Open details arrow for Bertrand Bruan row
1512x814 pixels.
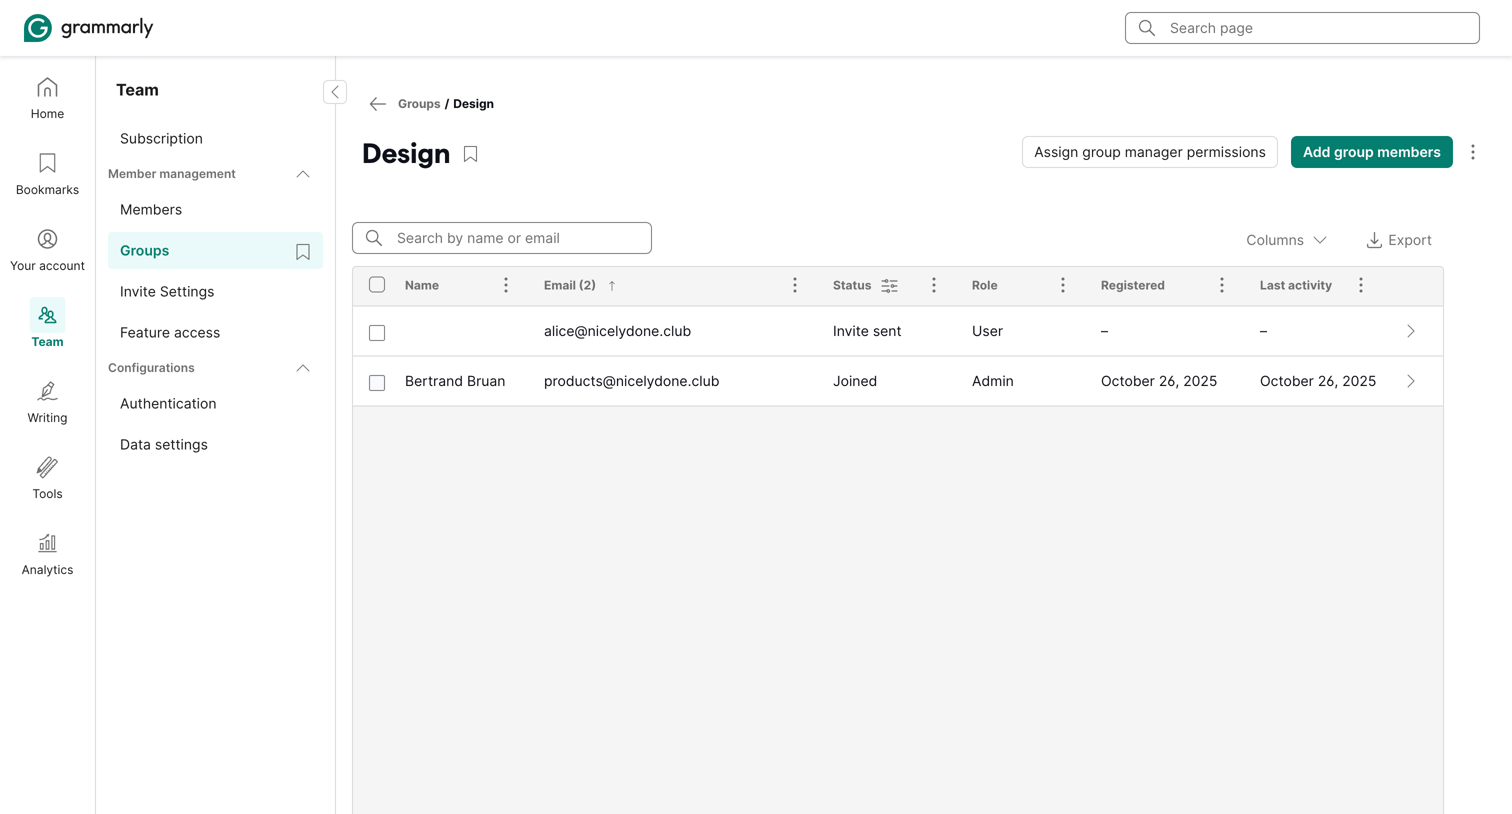click(x=1411, y=381)
